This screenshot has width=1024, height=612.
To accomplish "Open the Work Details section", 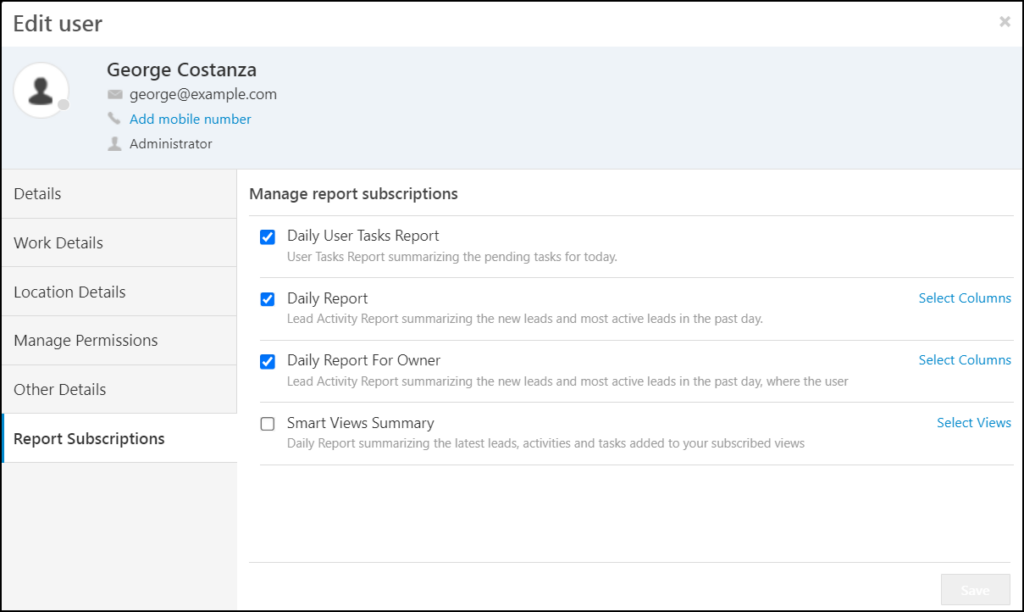I will (58, 242).
